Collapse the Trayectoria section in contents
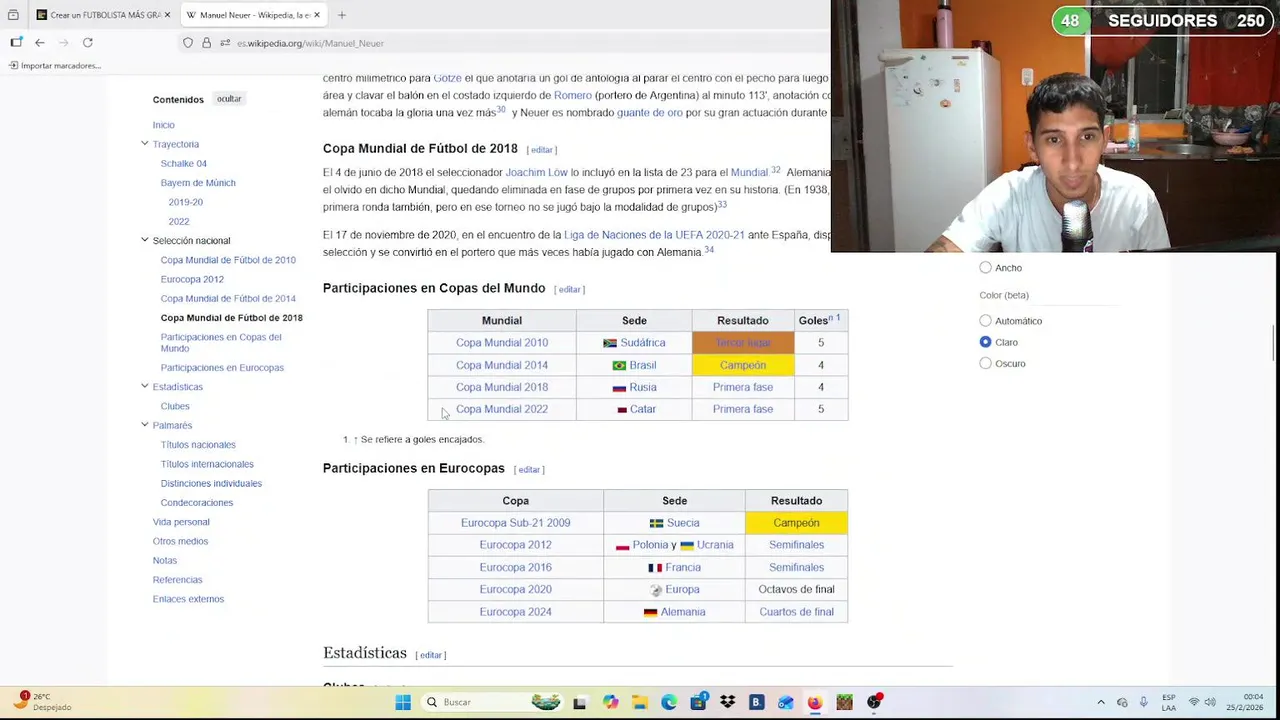The height and width of the screenshot is (720, 1280). click(145, 144)
